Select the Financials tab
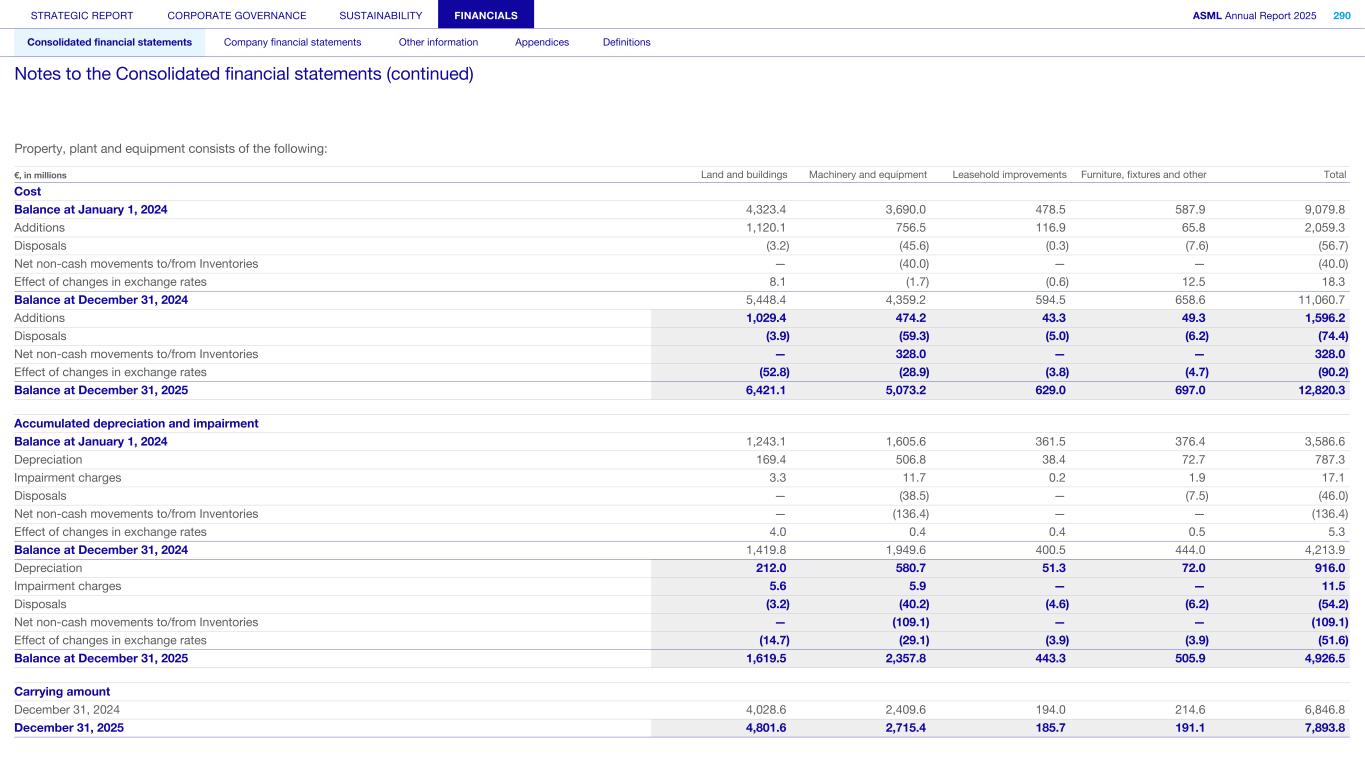Screen dimensions: 1365x769 click(485, 16)
